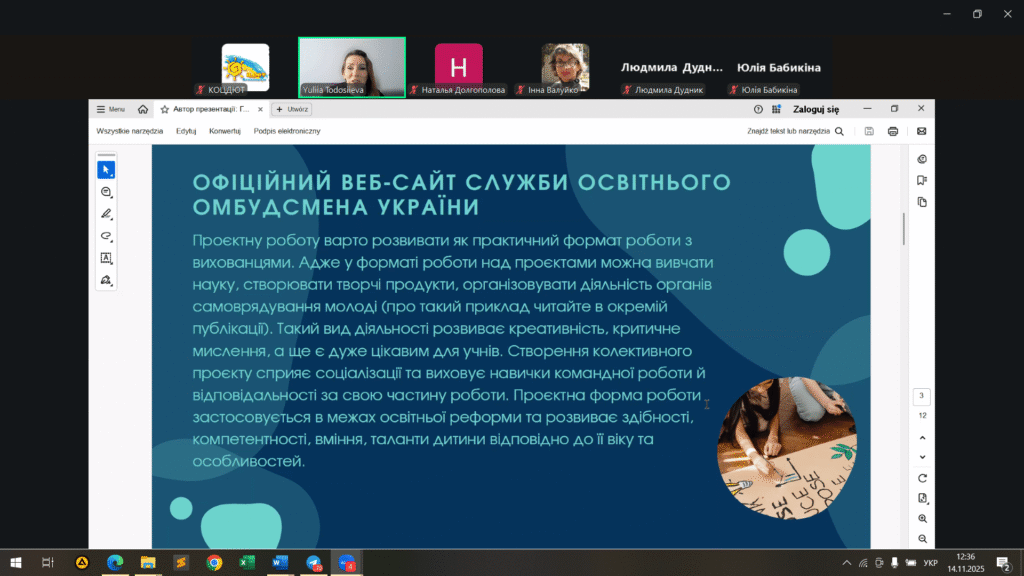Image resolution: width=1024 pixels, height=576 pixels.
Task: Open the Acrobat Menu hamburger
Action: tap(110, 109)
